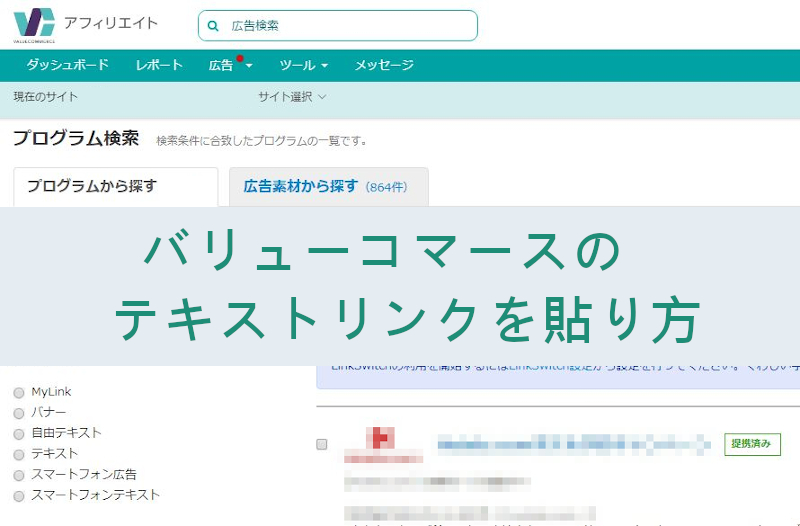Expand the 広告 dropdown menu
This screenshot has width=800, height=526.
(x=230, y=65)
